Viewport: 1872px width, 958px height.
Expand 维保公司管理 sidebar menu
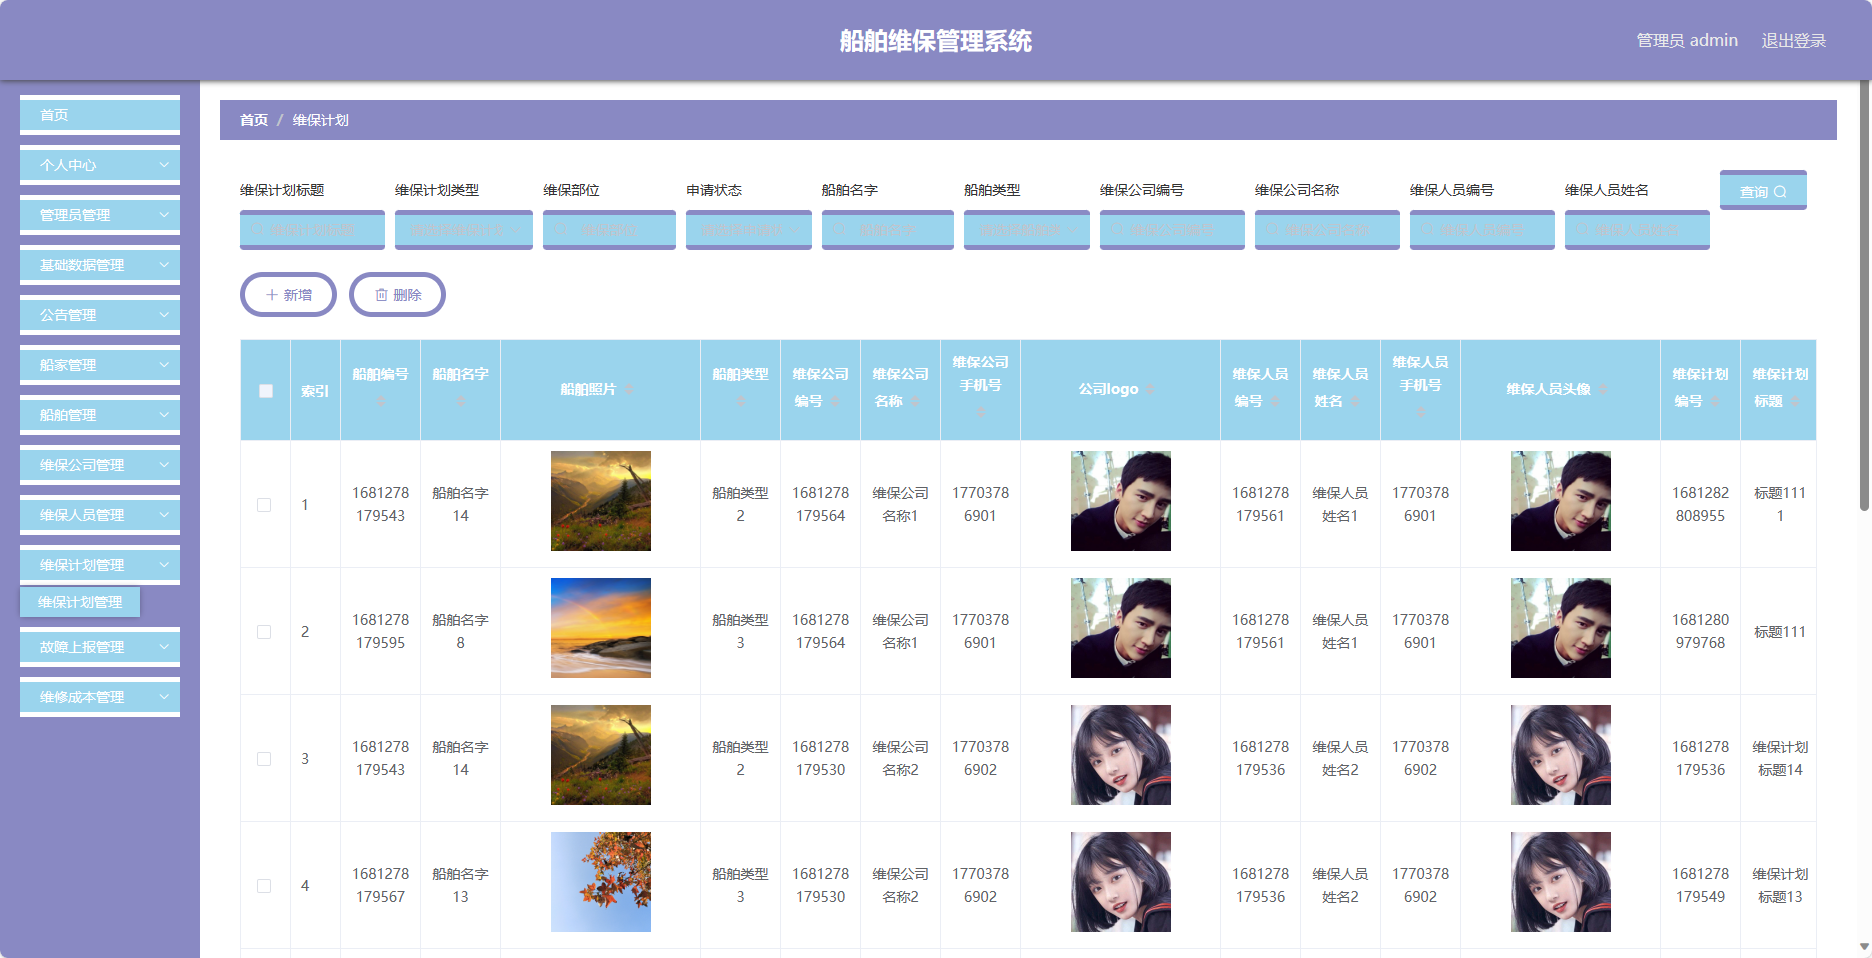click(100, 465)
